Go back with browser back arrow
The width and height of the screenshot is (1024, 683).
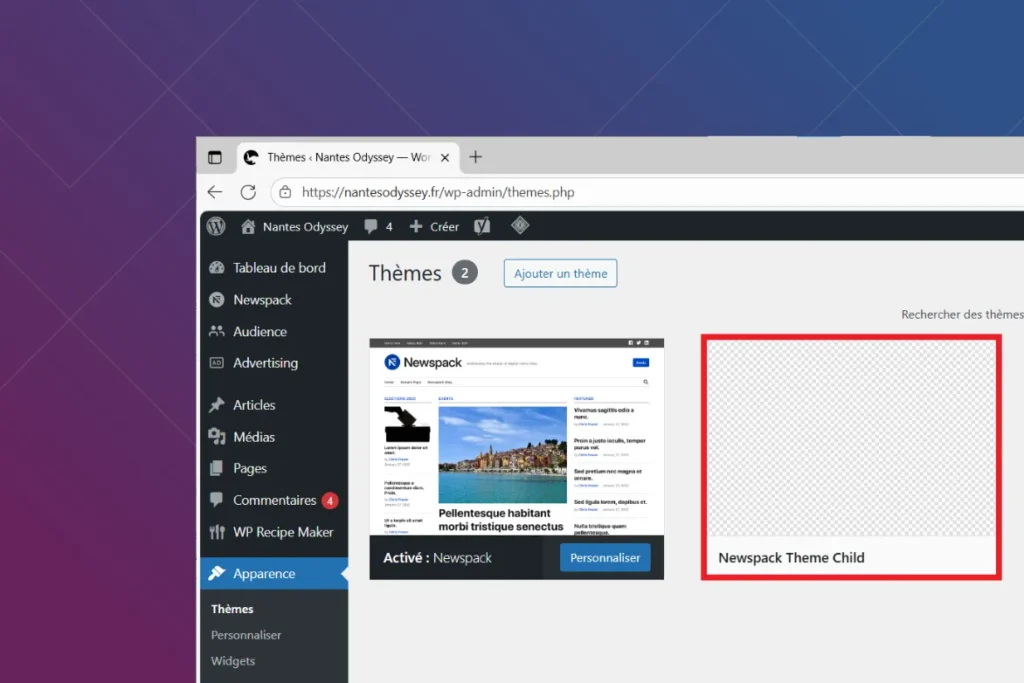click(x=215, y=192)
